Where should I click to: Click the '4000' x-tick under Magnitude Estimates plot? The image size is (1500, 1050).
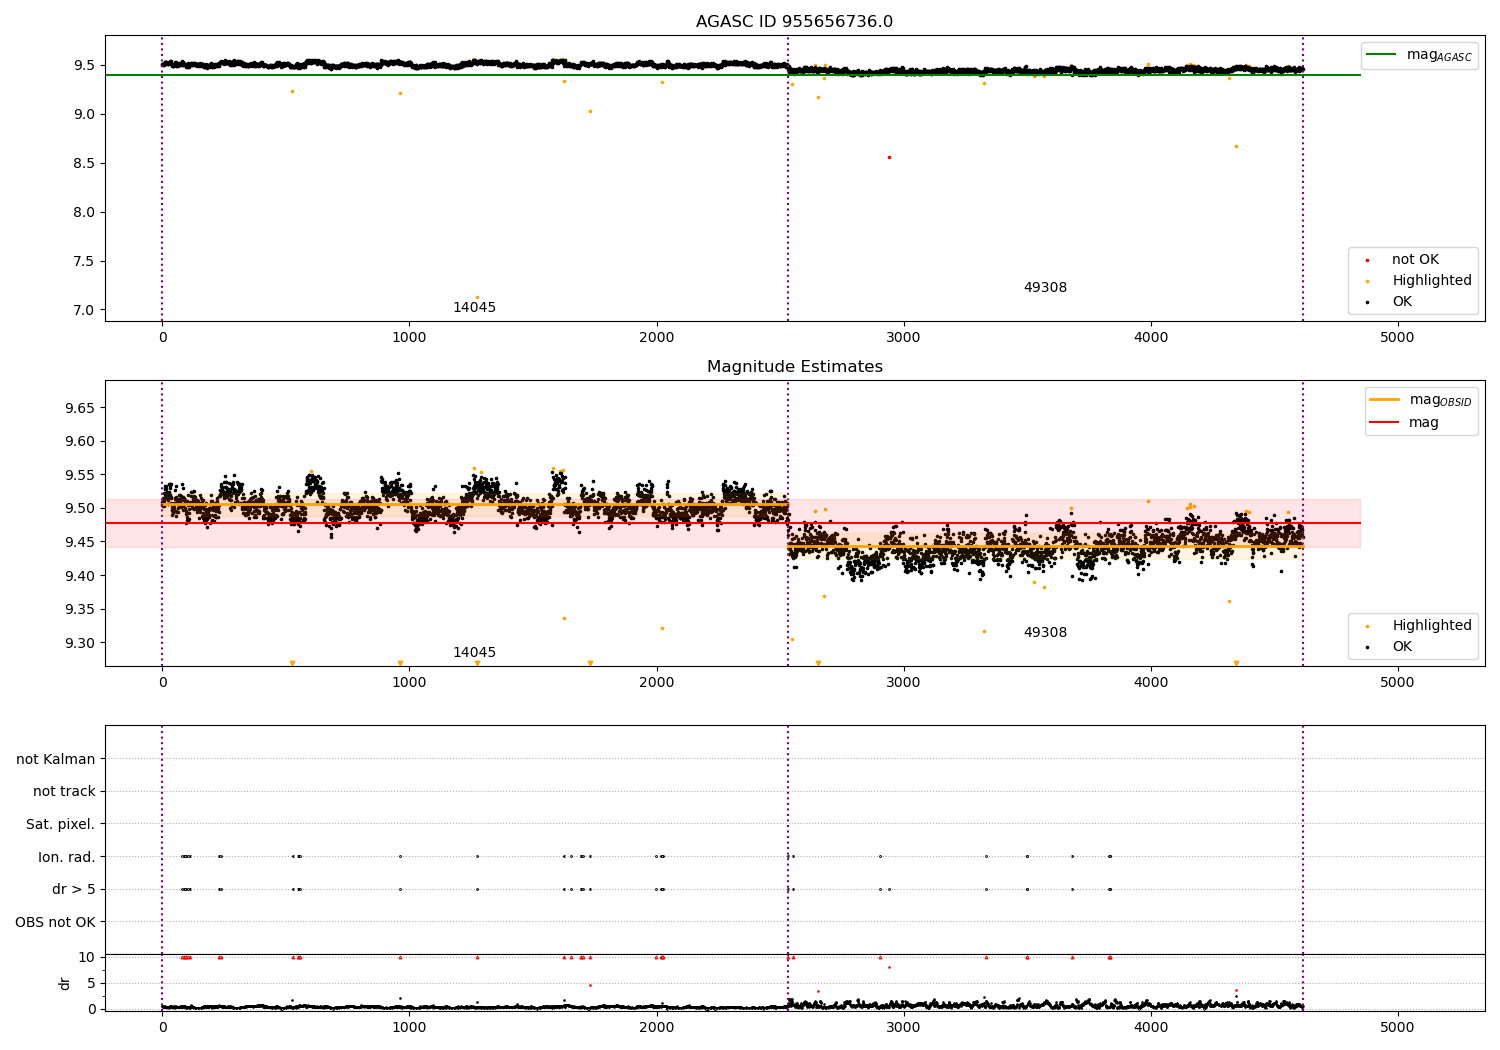[x=1150, y=683]
